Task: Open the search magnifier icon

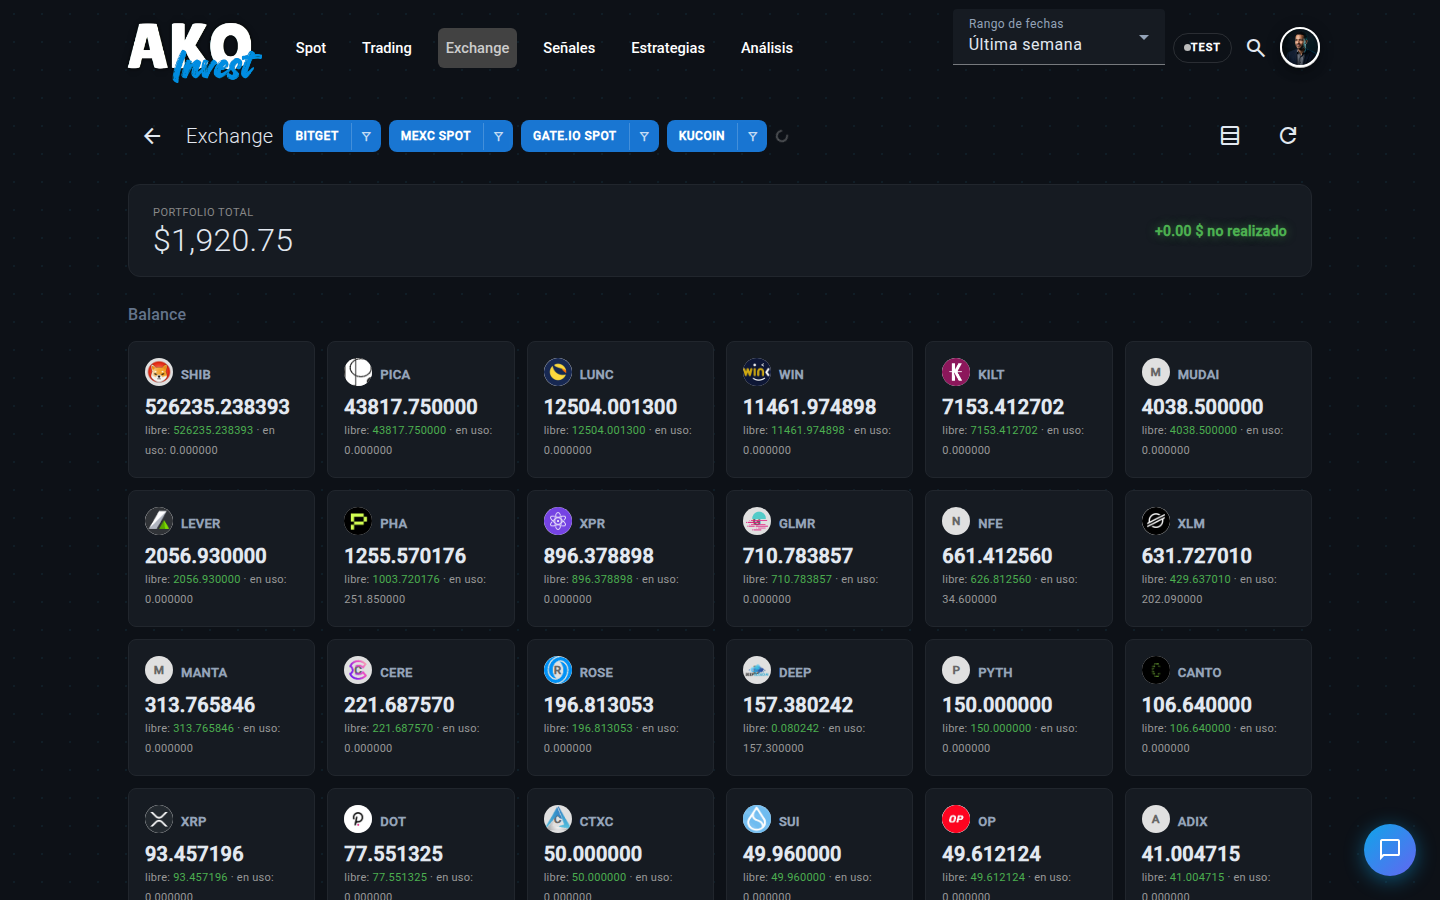Action: [1256, 47]
